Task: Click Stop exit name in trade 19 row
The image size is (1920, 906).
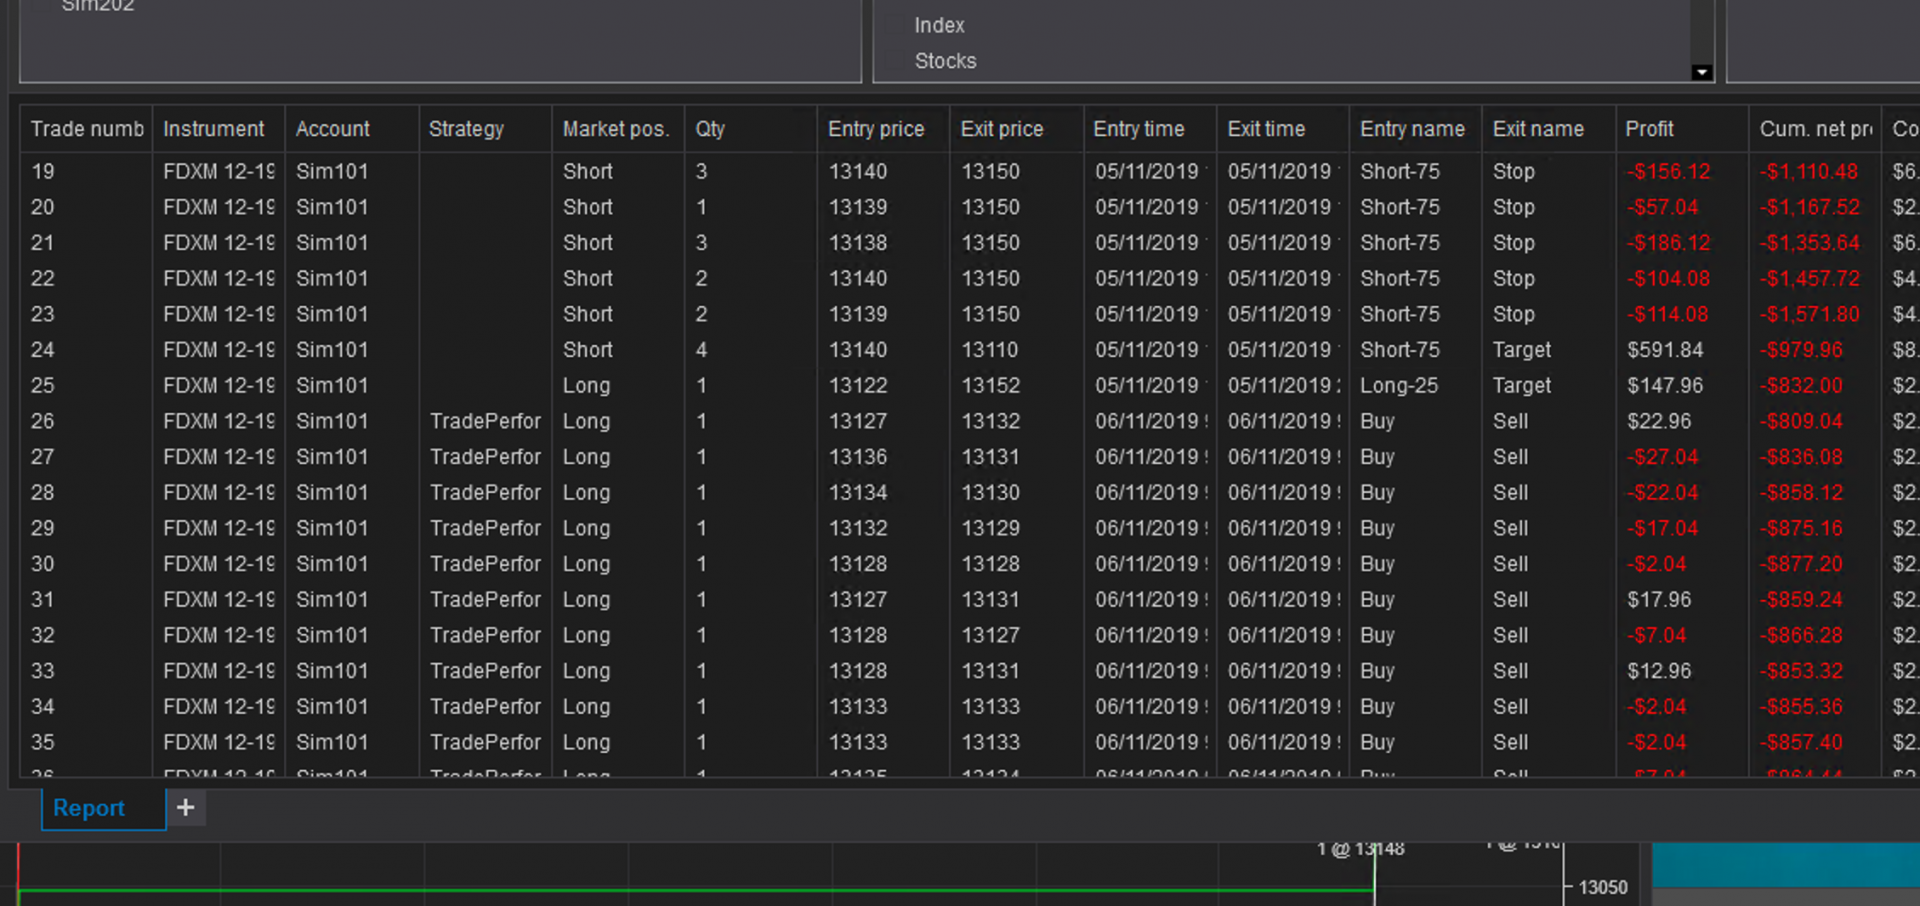Action: click(x=1514, y=172)
